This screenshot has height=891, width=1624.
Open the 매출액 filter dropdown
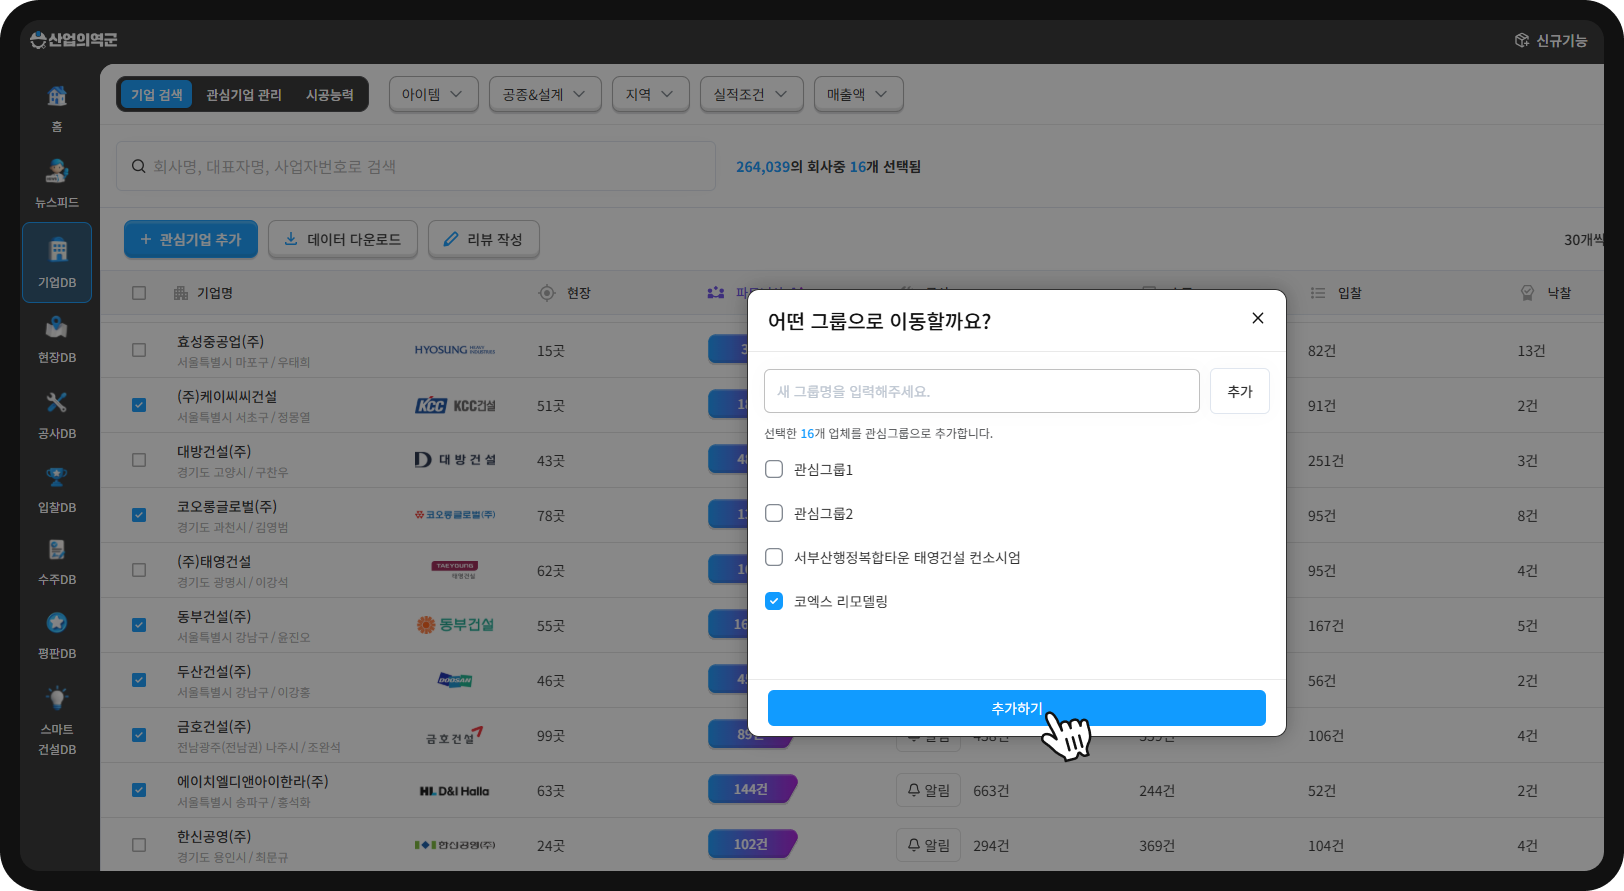(858, 94)
